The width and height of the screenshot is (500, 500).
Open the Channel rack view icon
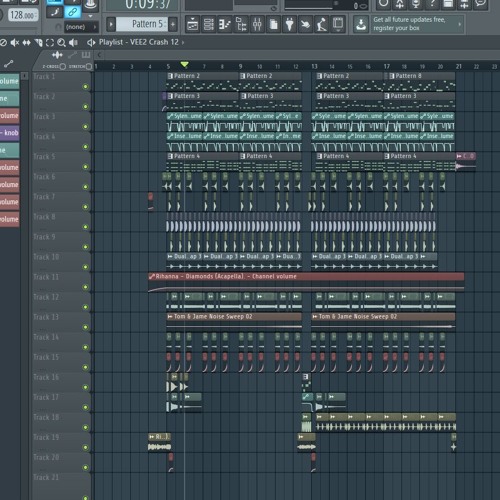209,24
